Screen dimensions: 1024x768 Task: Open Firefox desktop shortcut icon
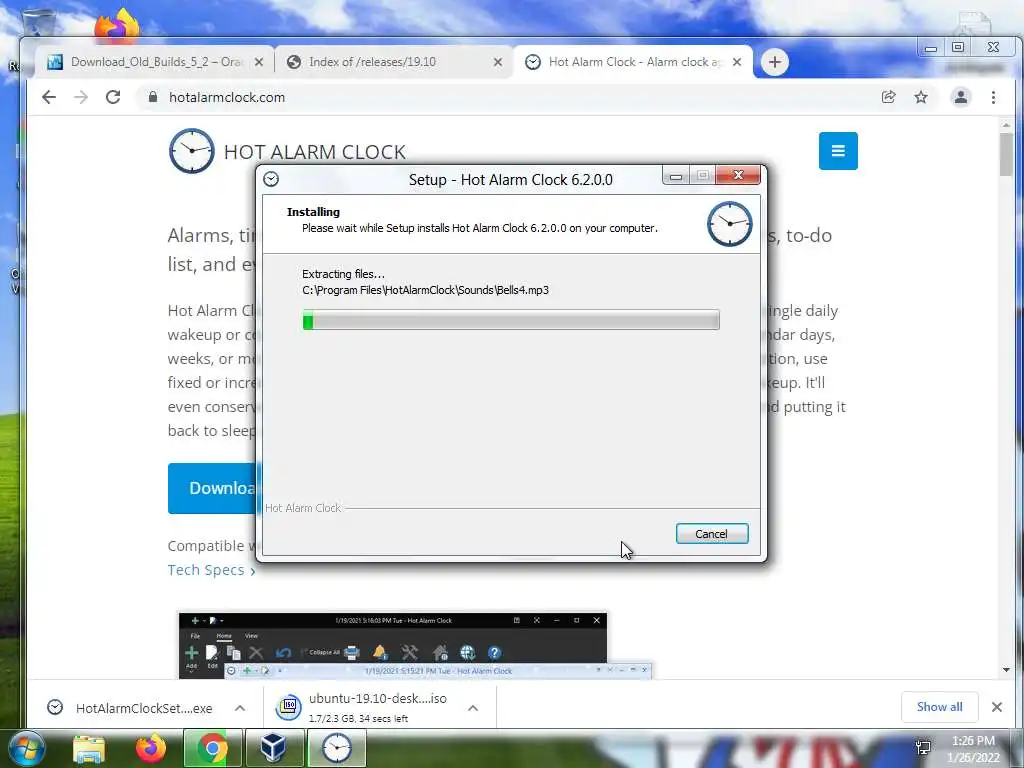tap(117, 26)
